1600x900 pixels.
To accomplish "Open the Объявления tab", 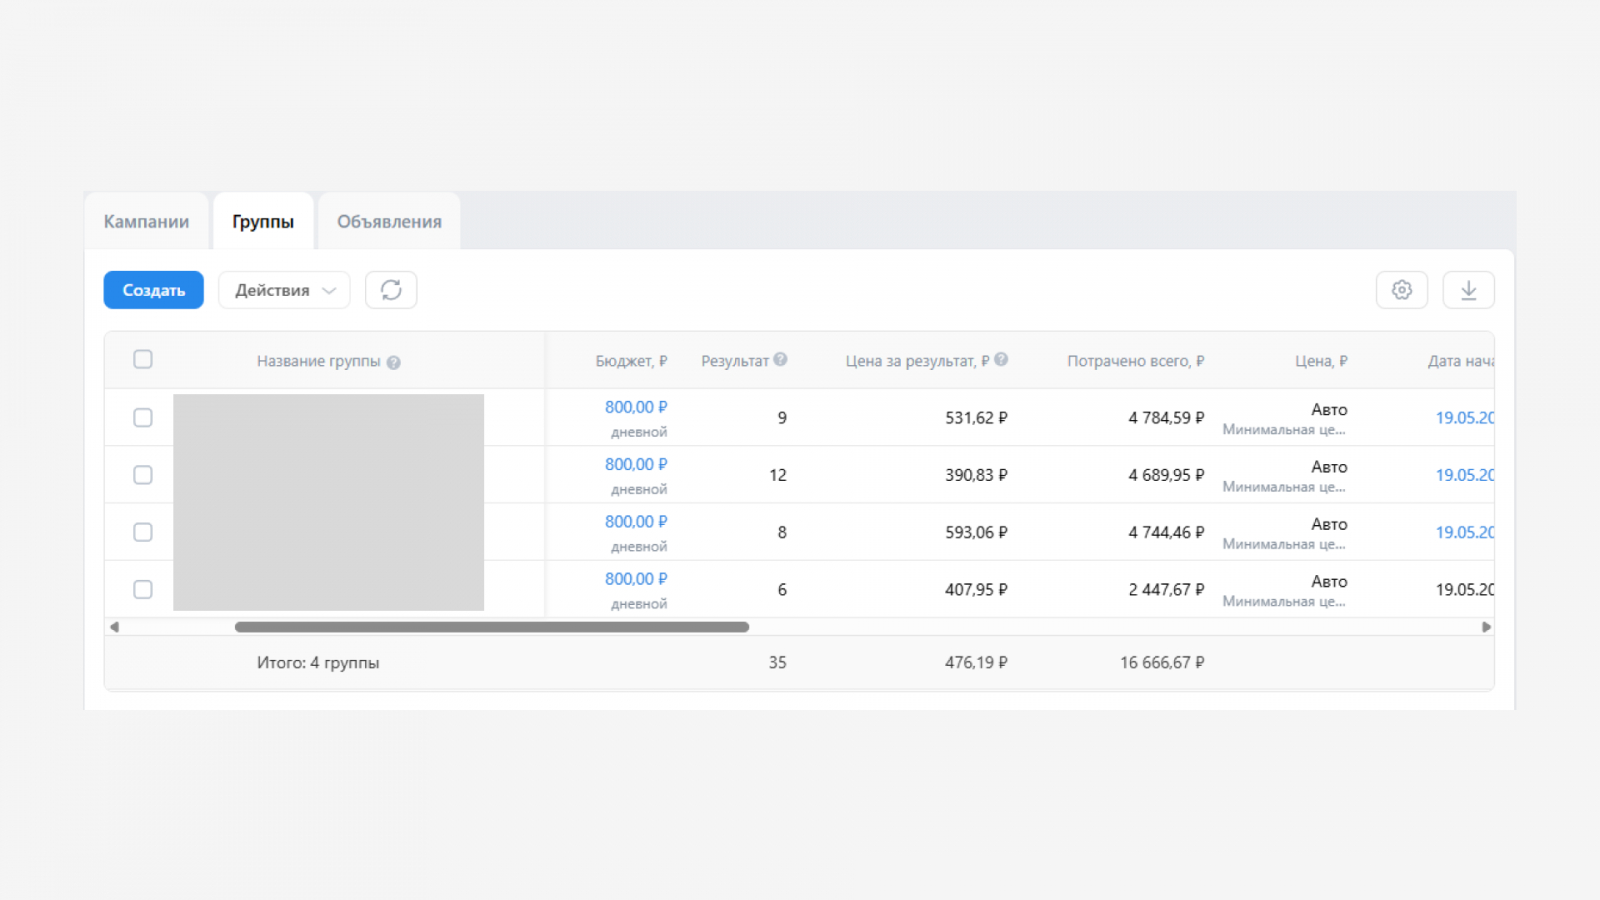I will click(389, 222).
